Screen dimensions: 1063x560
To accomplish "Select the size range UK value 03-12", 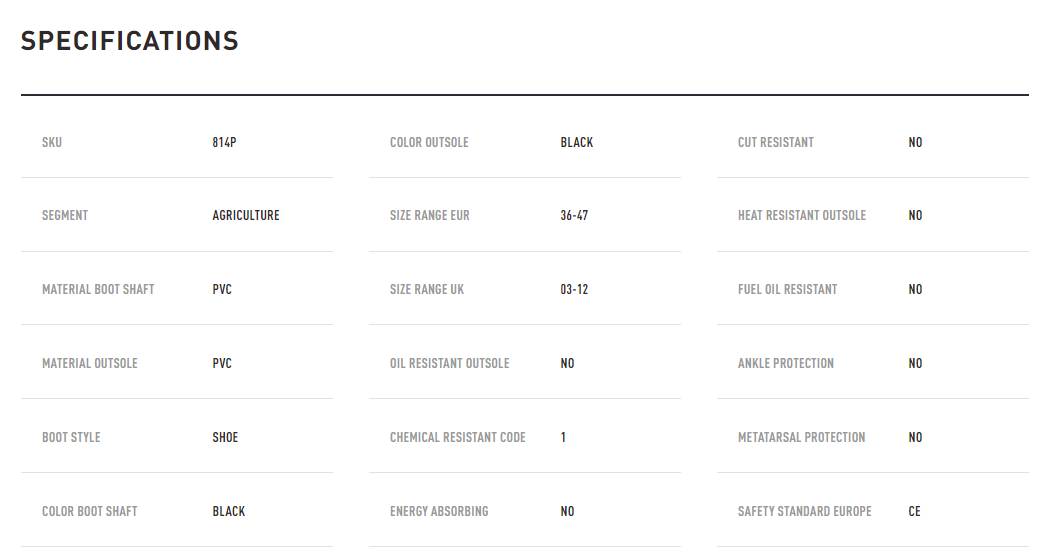I will click(x=574, y=289).
